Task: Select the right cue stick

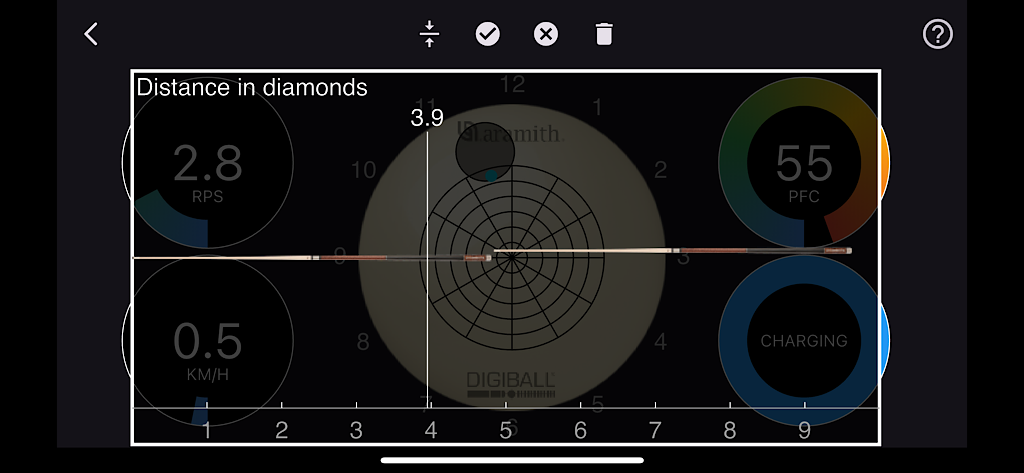Action: (x=672, y=250)
